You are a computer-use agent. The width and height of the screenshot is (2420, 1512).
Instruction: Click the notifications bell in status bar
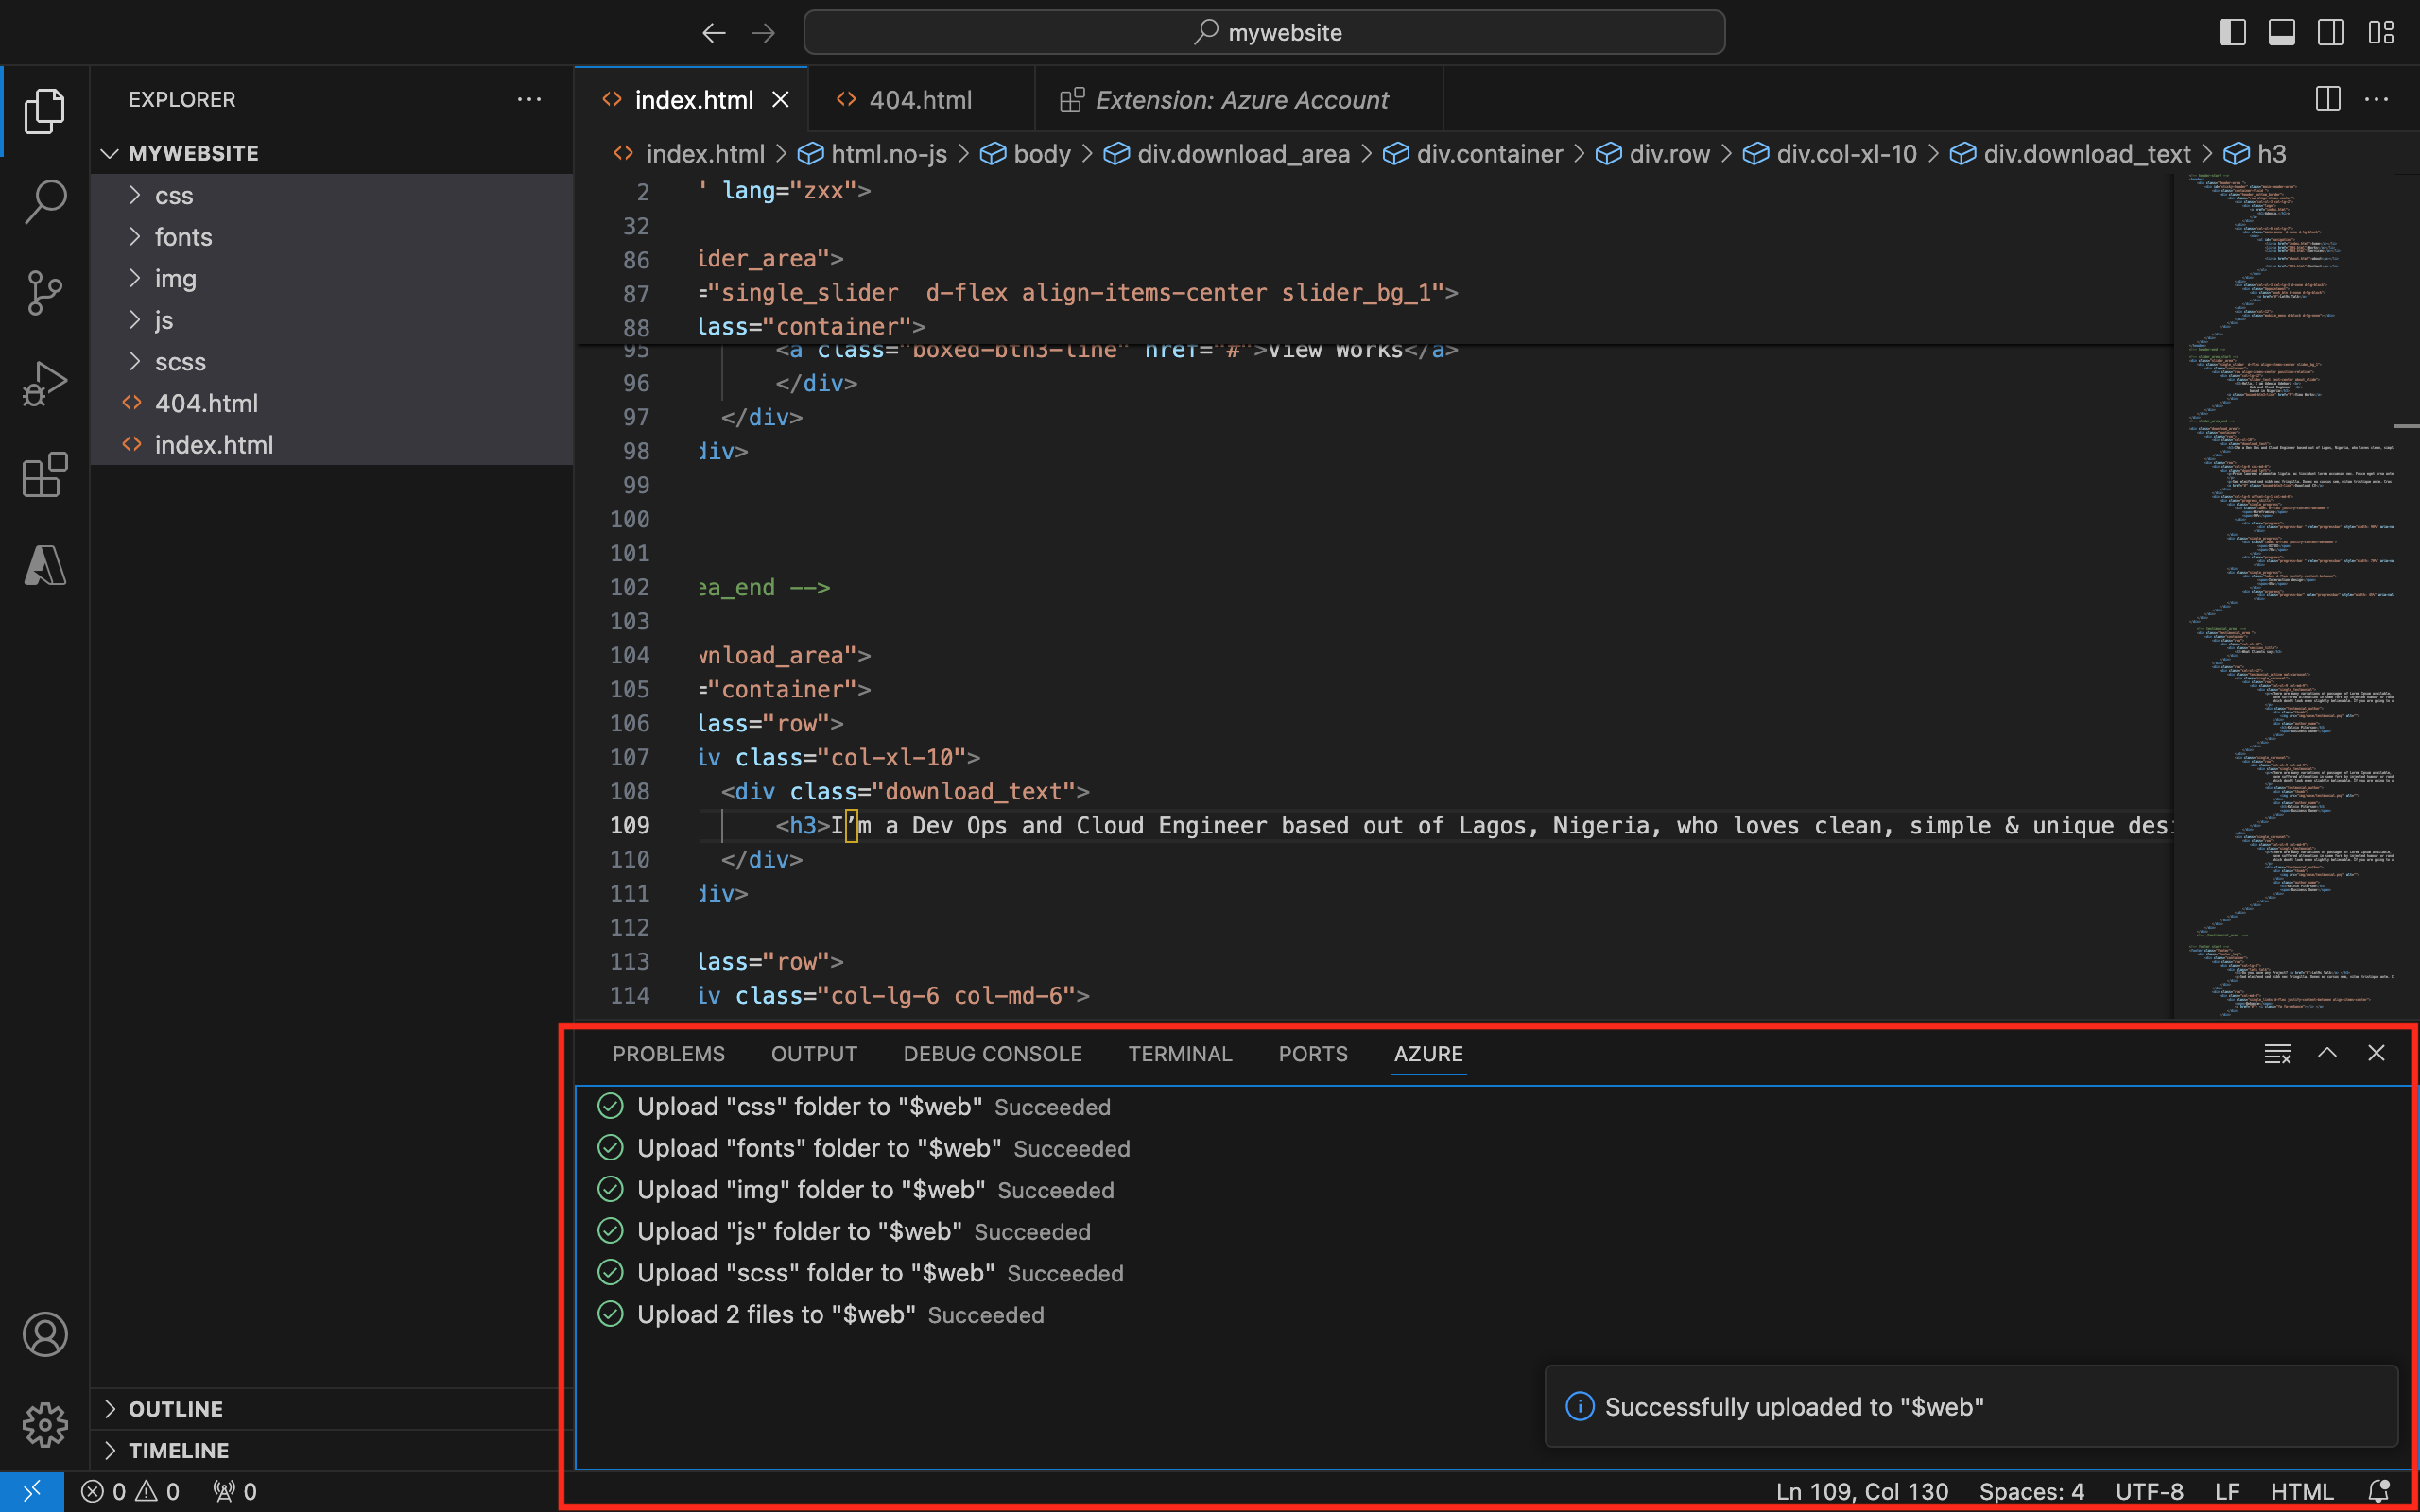tap(2379, 1491)
